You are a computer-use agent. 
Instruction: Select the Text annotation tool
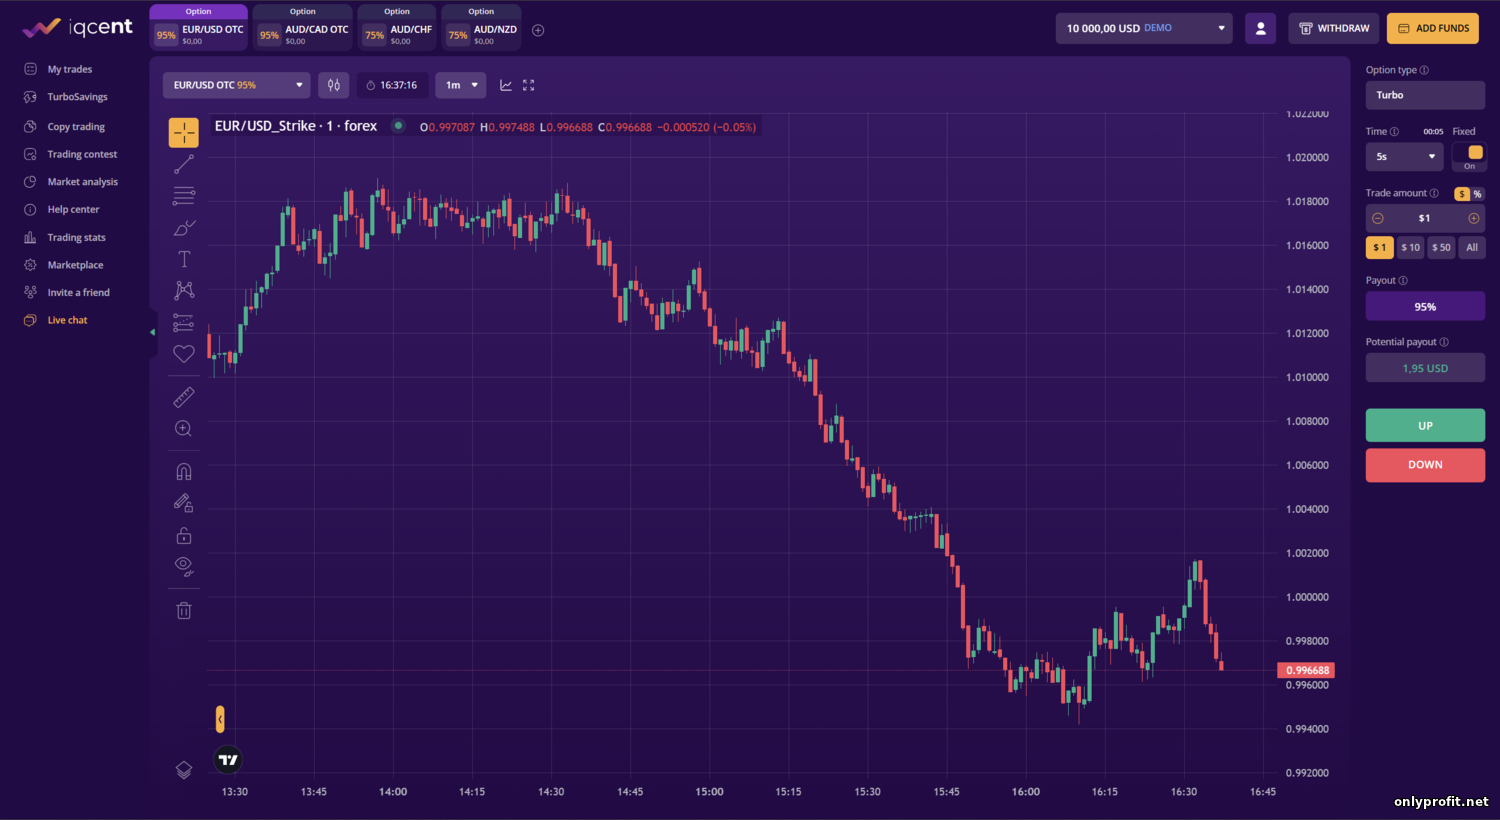(184, 259)
